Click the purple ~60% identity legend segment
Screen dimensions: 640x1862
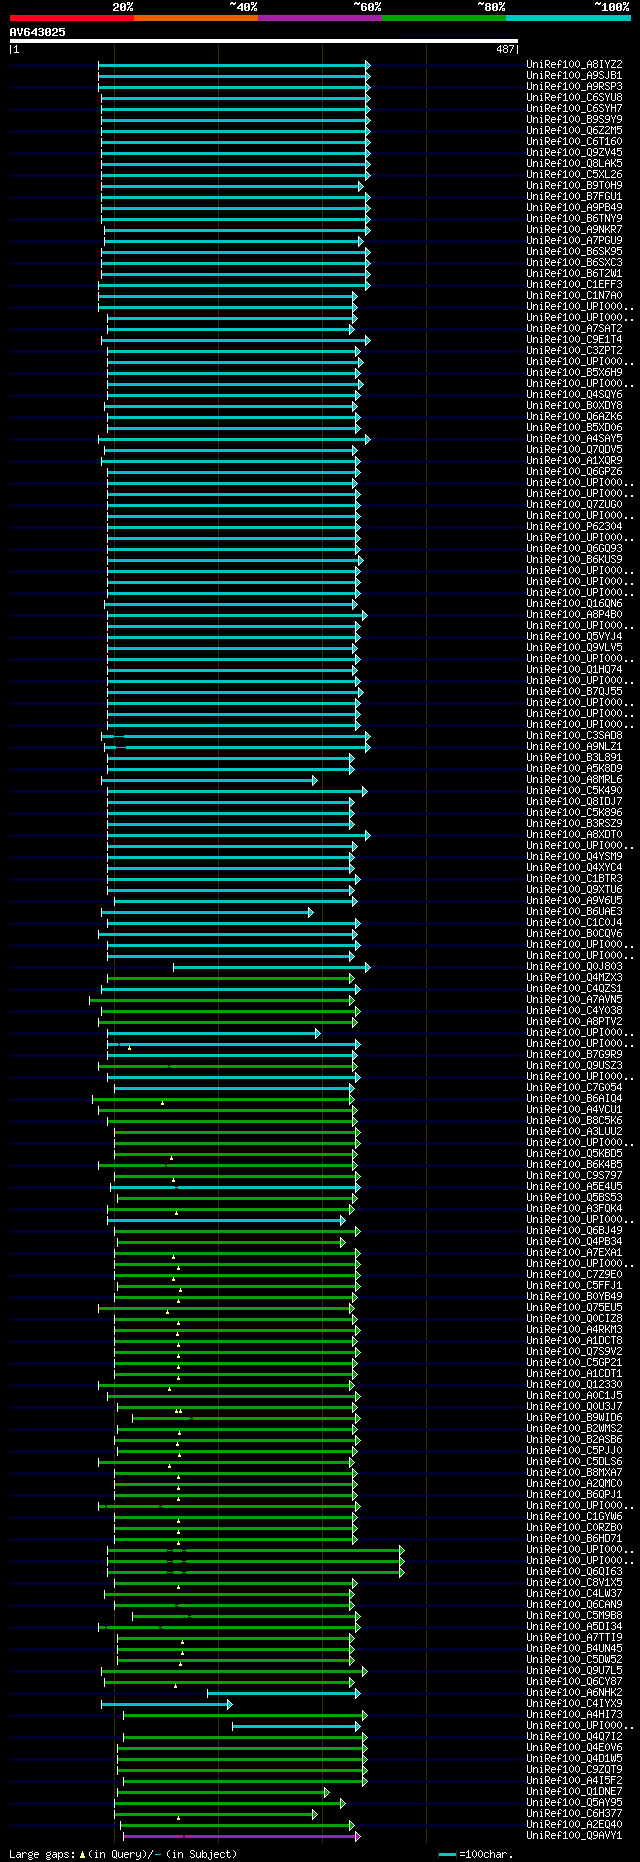pyautogui.click(x=320, y=17)
